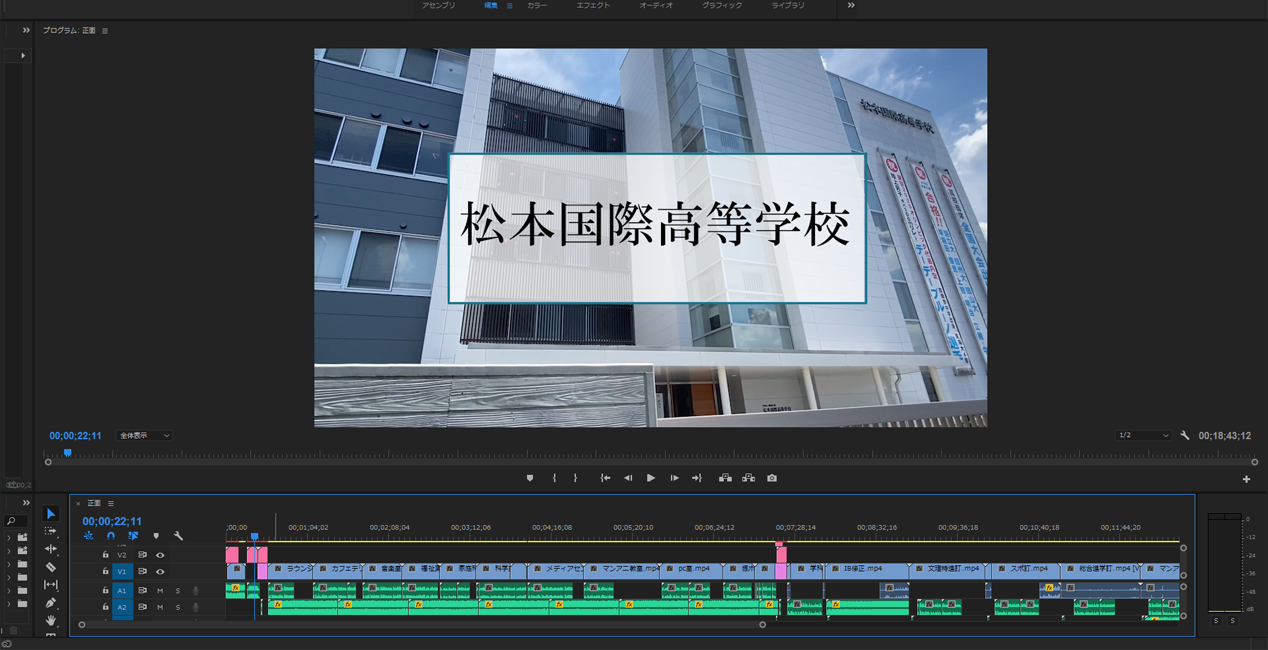Click the timeline horizontal zoom scrollbar
The width and height of the screenshot is (1268, 650).
(421, 624)
